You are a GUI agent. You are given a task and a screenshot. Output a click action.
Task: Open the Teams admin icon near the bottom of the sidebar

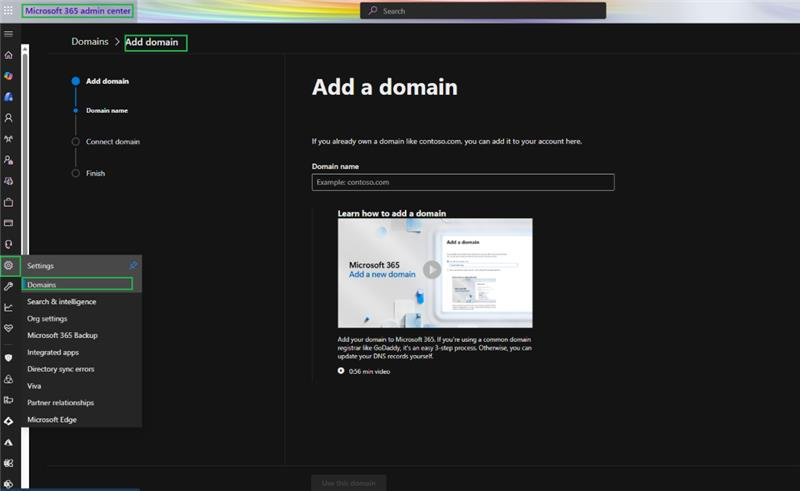pyautogui.click(x=9, y=463)
